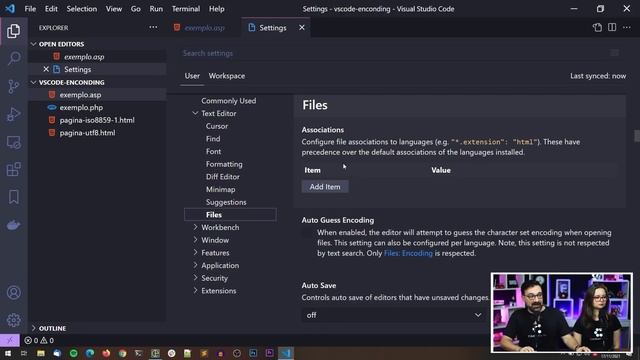Open the Windows Start menu

(8, 353)
